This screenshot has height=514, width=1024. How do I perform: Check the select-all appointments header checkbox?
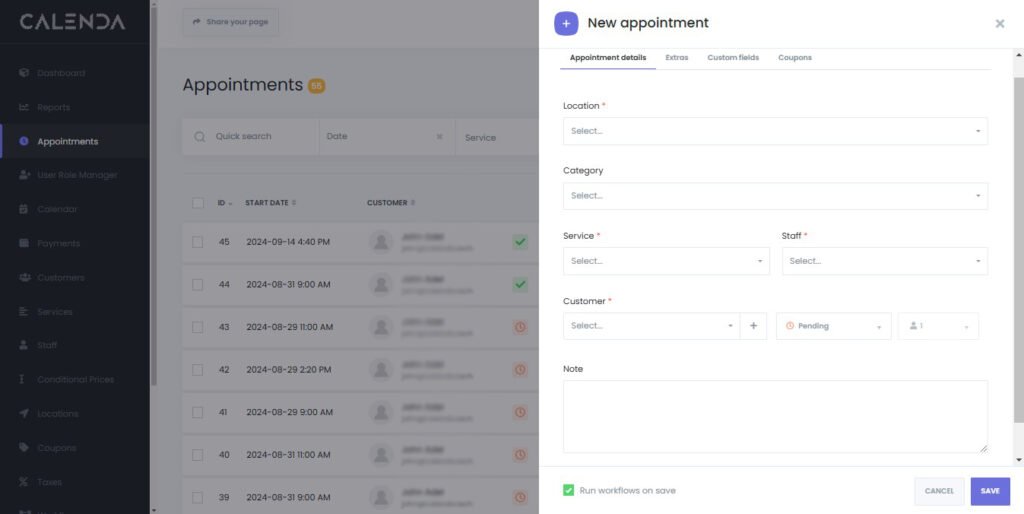[198, 203]
